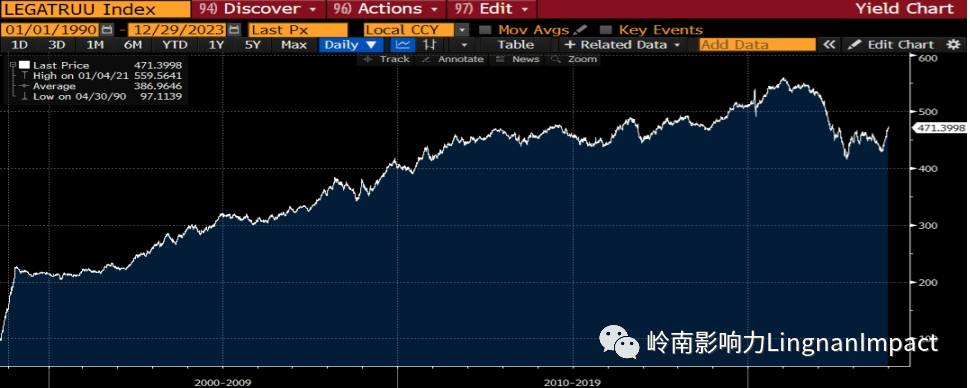Select the candlestick bar chart icon
The height and width of the screenshot is (388, 970).
click(x=430, y=45)
